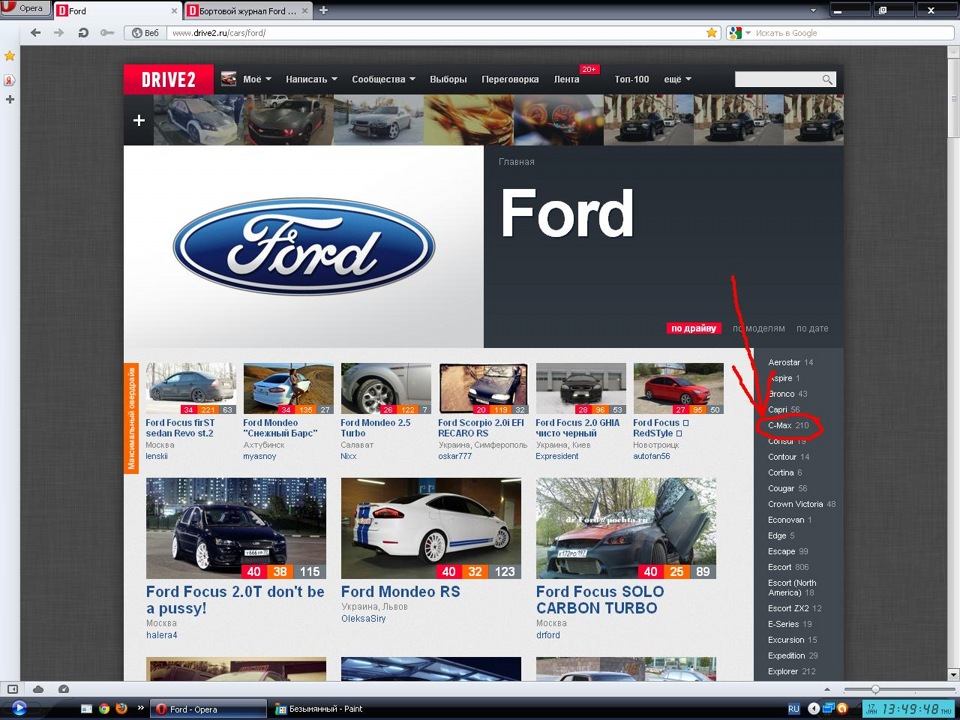Switch to Безымянный - Paint taskbar button
The height and width of the screenshot is (720, 960).
coord(327,709)
